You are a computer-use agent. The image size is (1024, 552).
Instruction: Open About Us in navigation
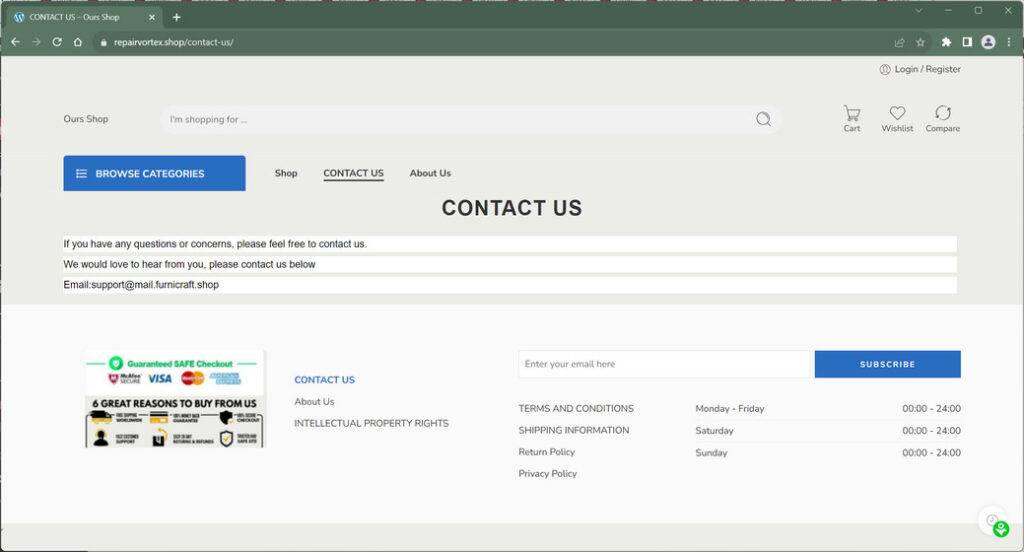pyautogui.click(x=430, y=173)
